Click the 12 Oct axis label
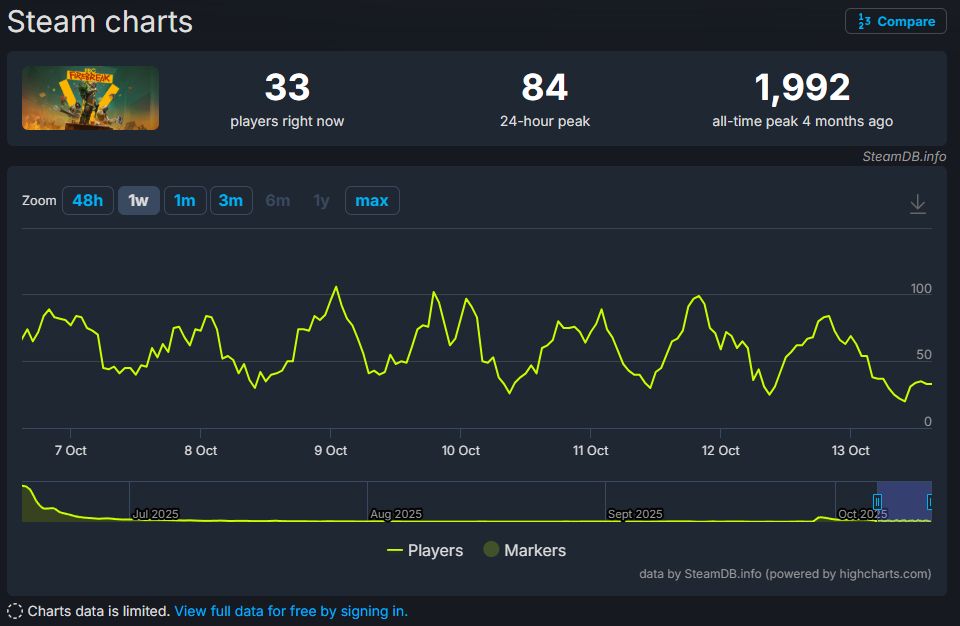 [x=721, y=450]
